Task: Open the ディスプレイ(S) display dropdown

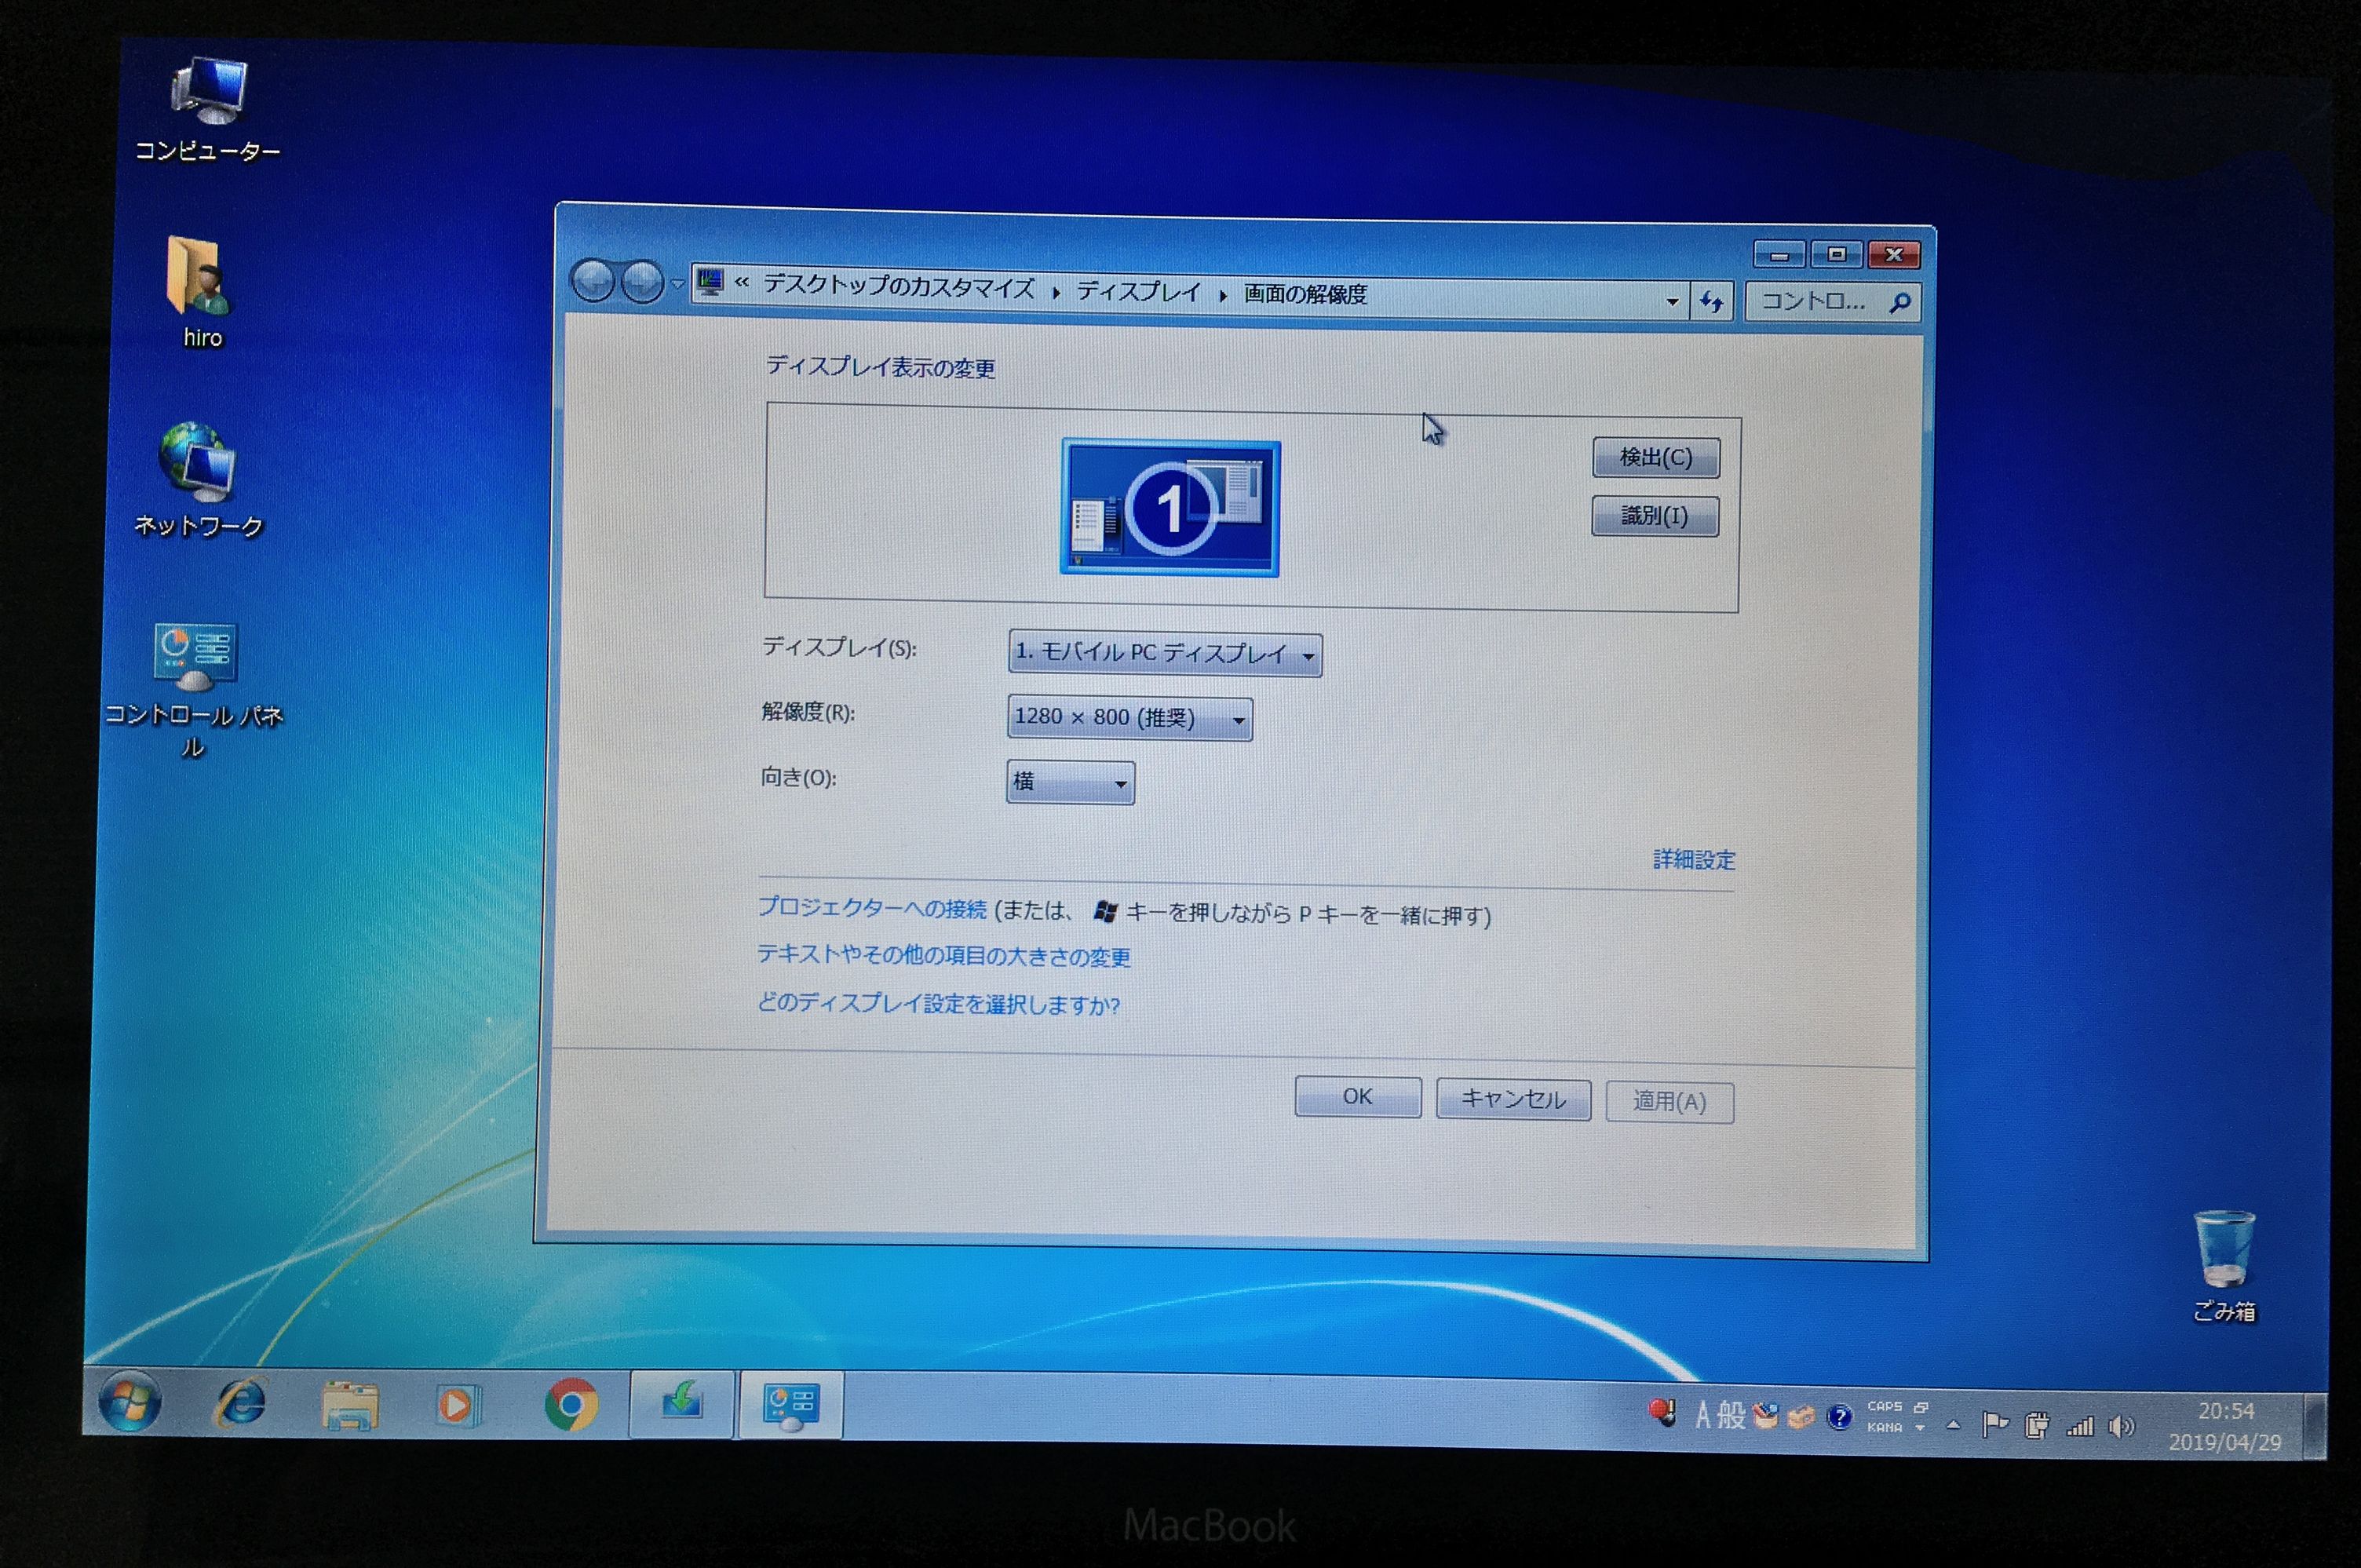Action: [1165, 654]
